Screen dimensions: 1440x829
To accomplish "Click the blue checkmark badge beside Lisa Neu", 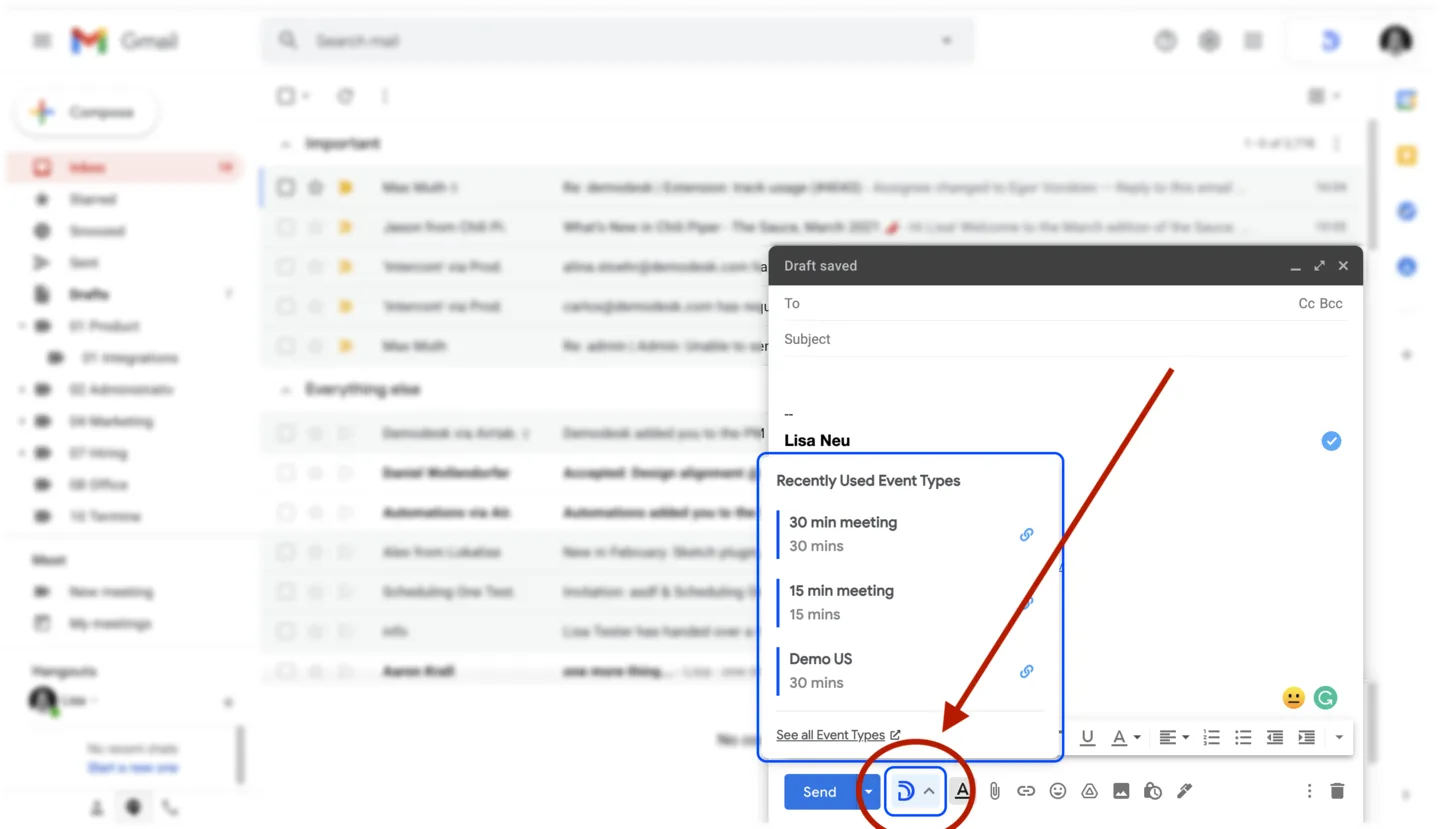I will coord(1331,441).
